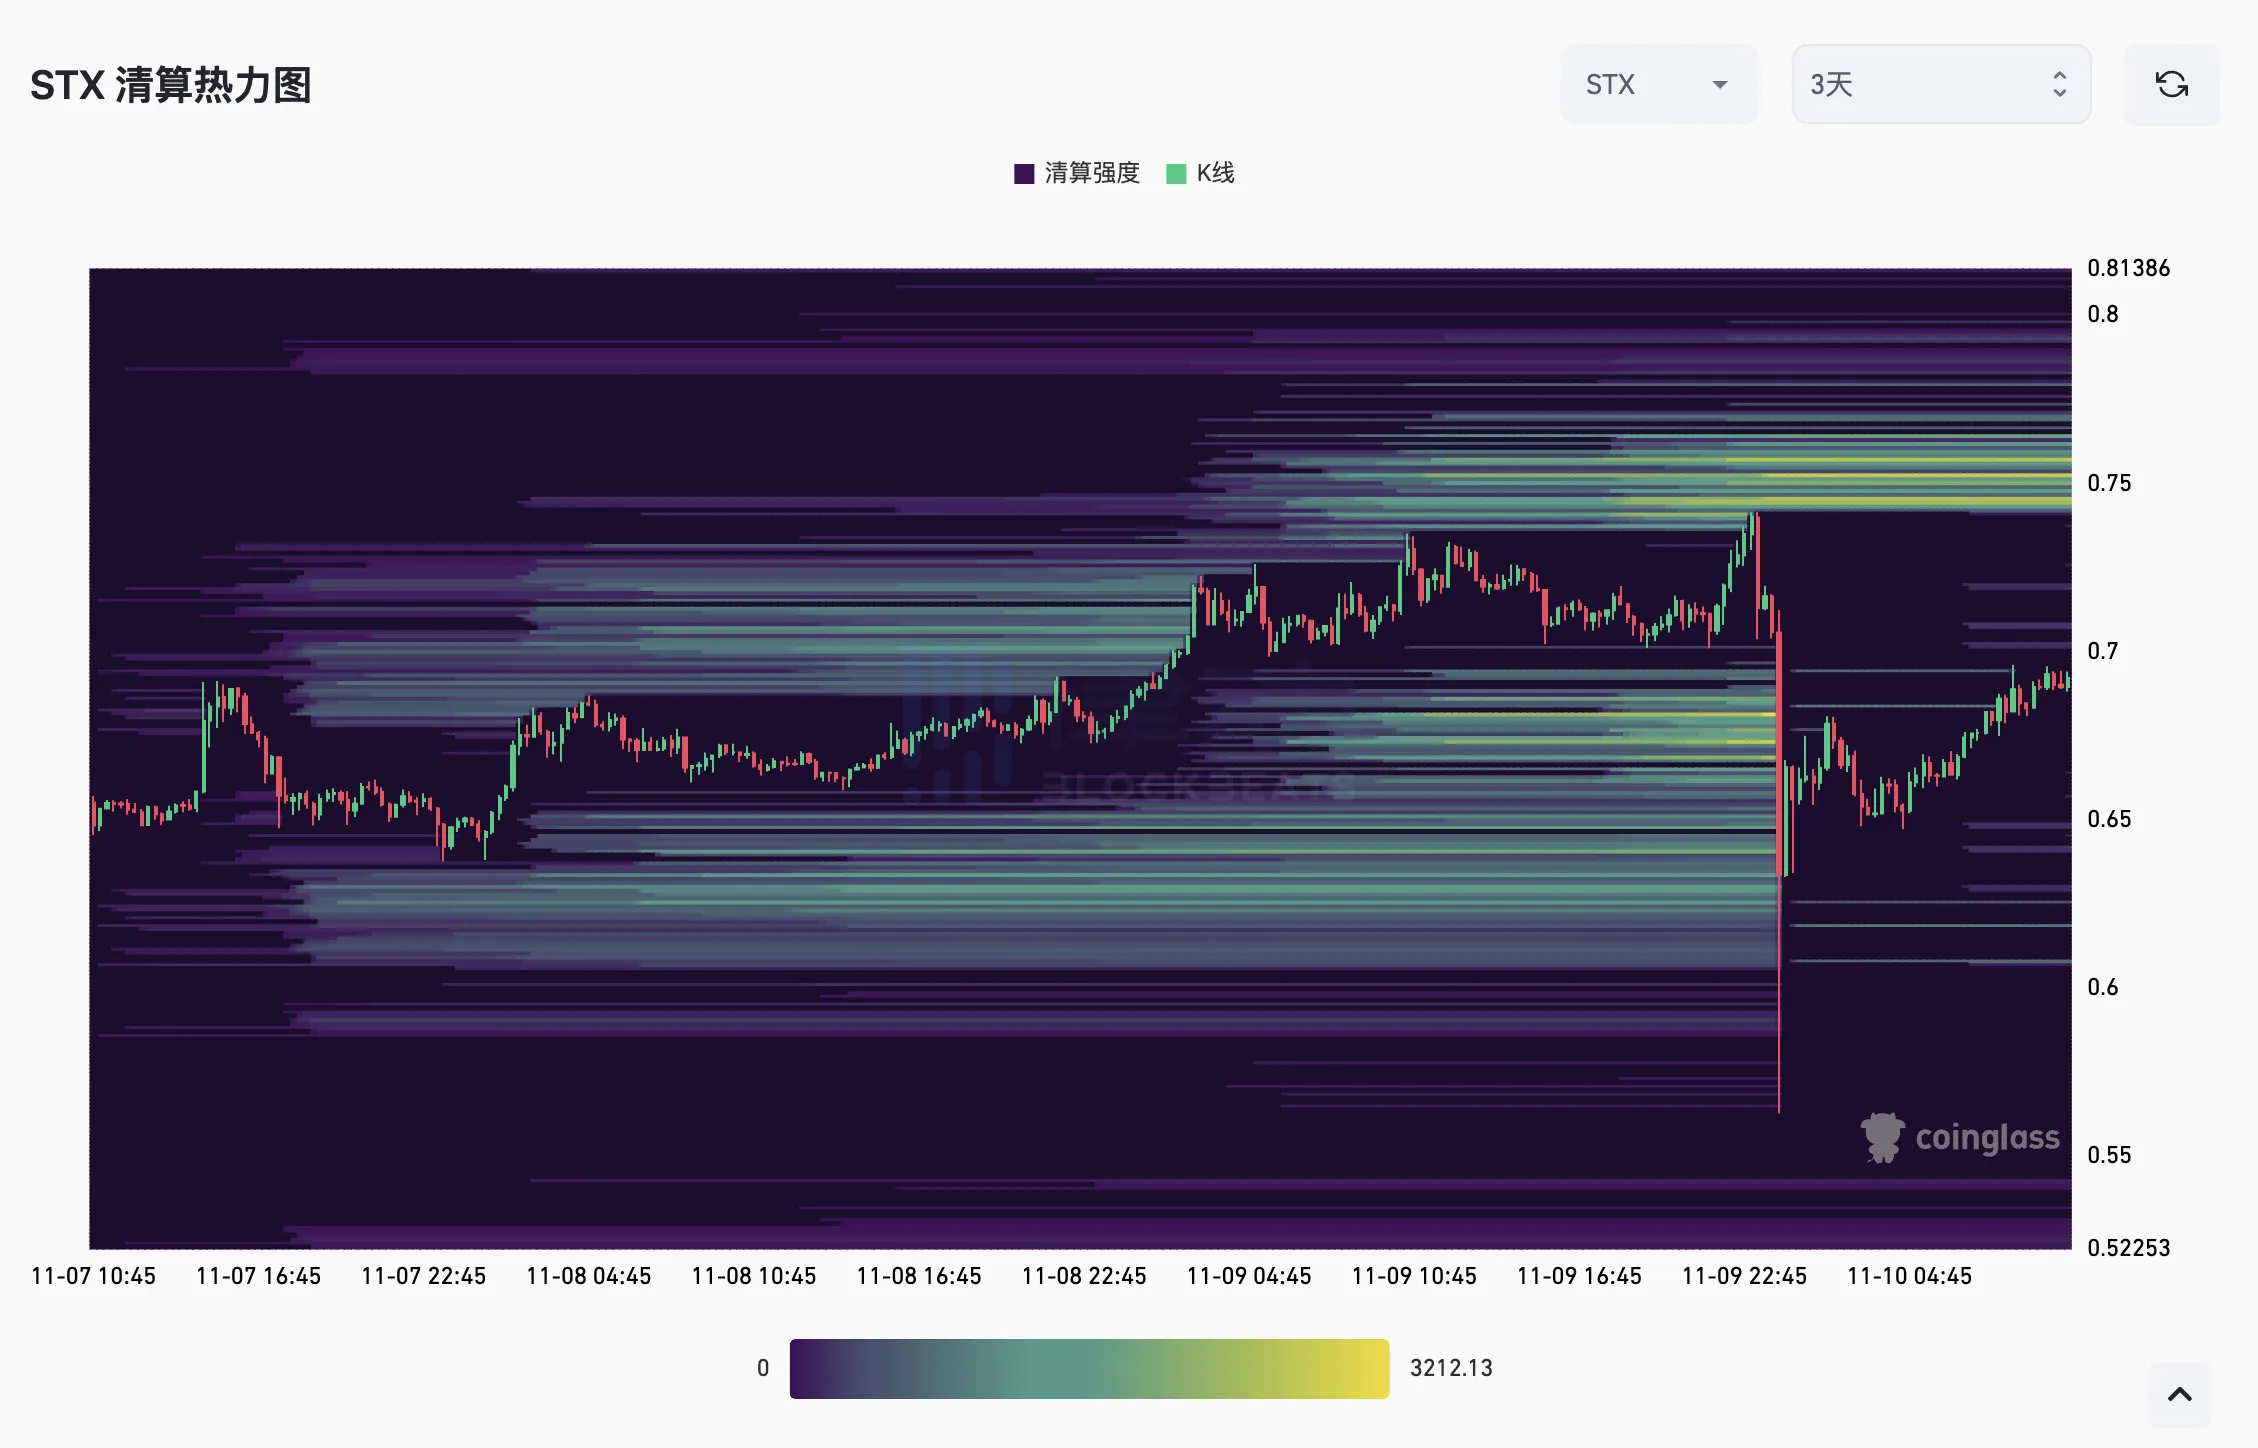Viewport: 2258px width, 1448px height.
Task: Click the 3212.13 maximum scale label
Action: click(1450, 1368)
